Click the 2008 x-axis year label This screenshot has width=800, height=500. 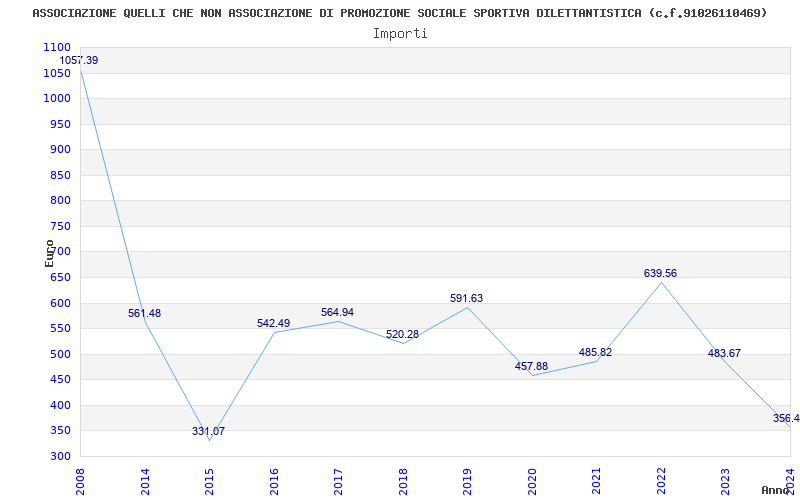[x=80, y=482]
